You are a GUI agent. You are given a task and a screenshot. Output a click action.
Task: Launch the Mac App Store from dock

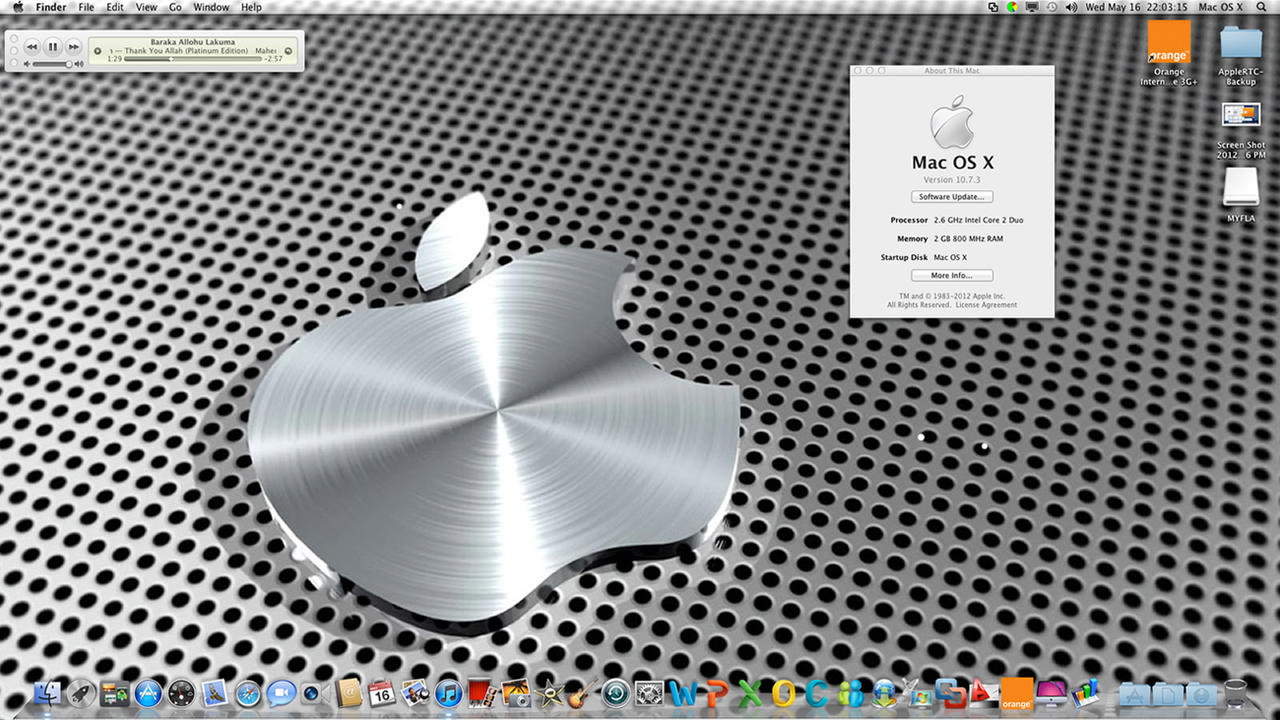coord(149,692)
